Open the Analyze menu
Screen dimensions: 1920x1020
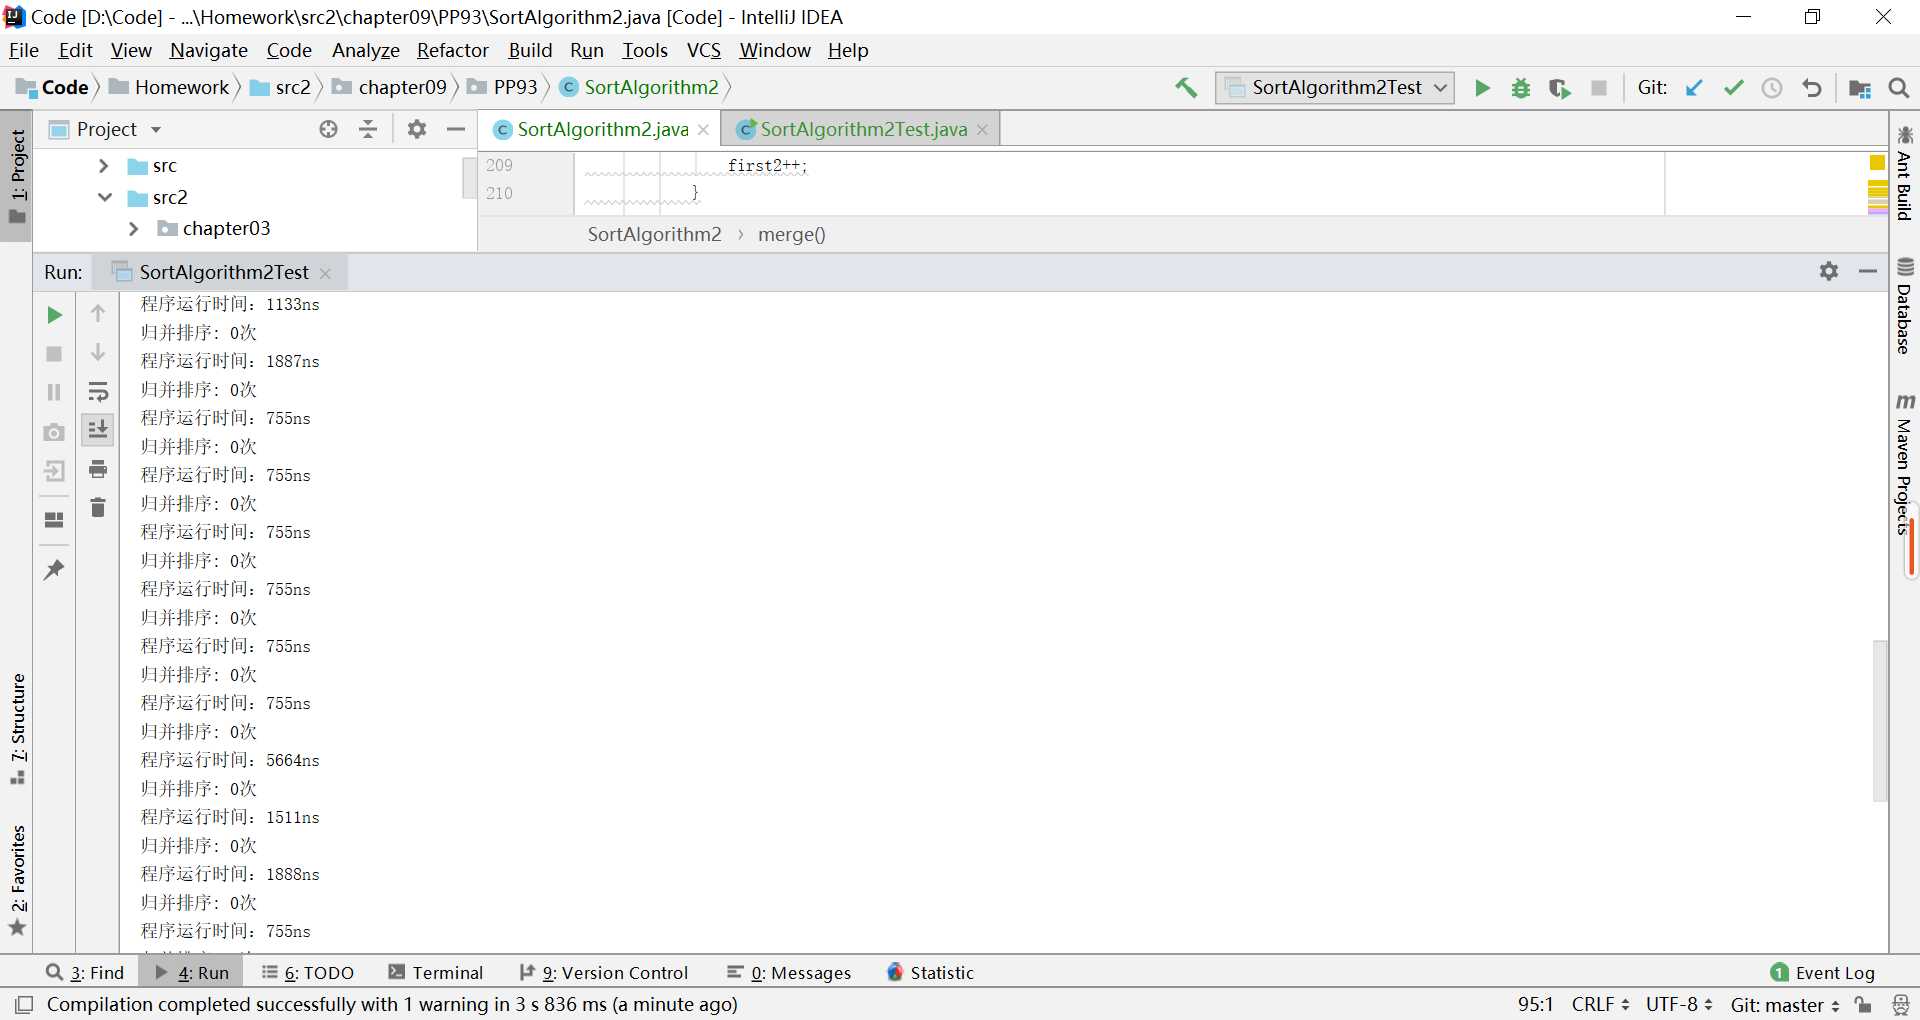tap(366, 50)
